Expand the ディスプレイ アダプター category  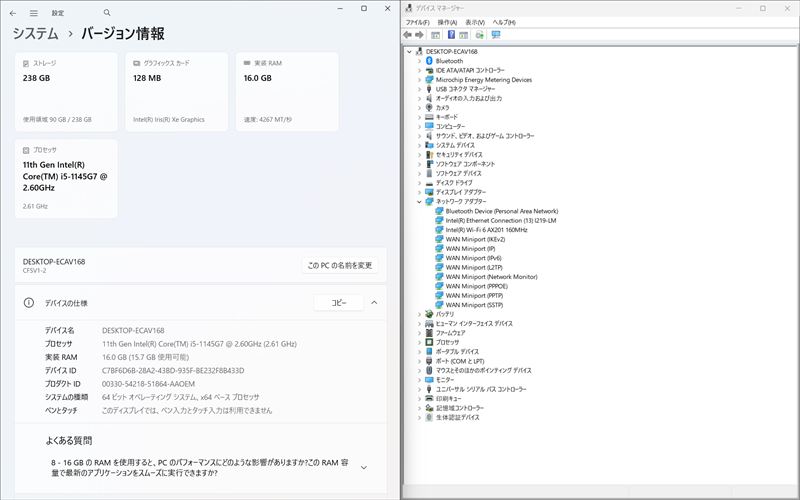coord(419,192)
